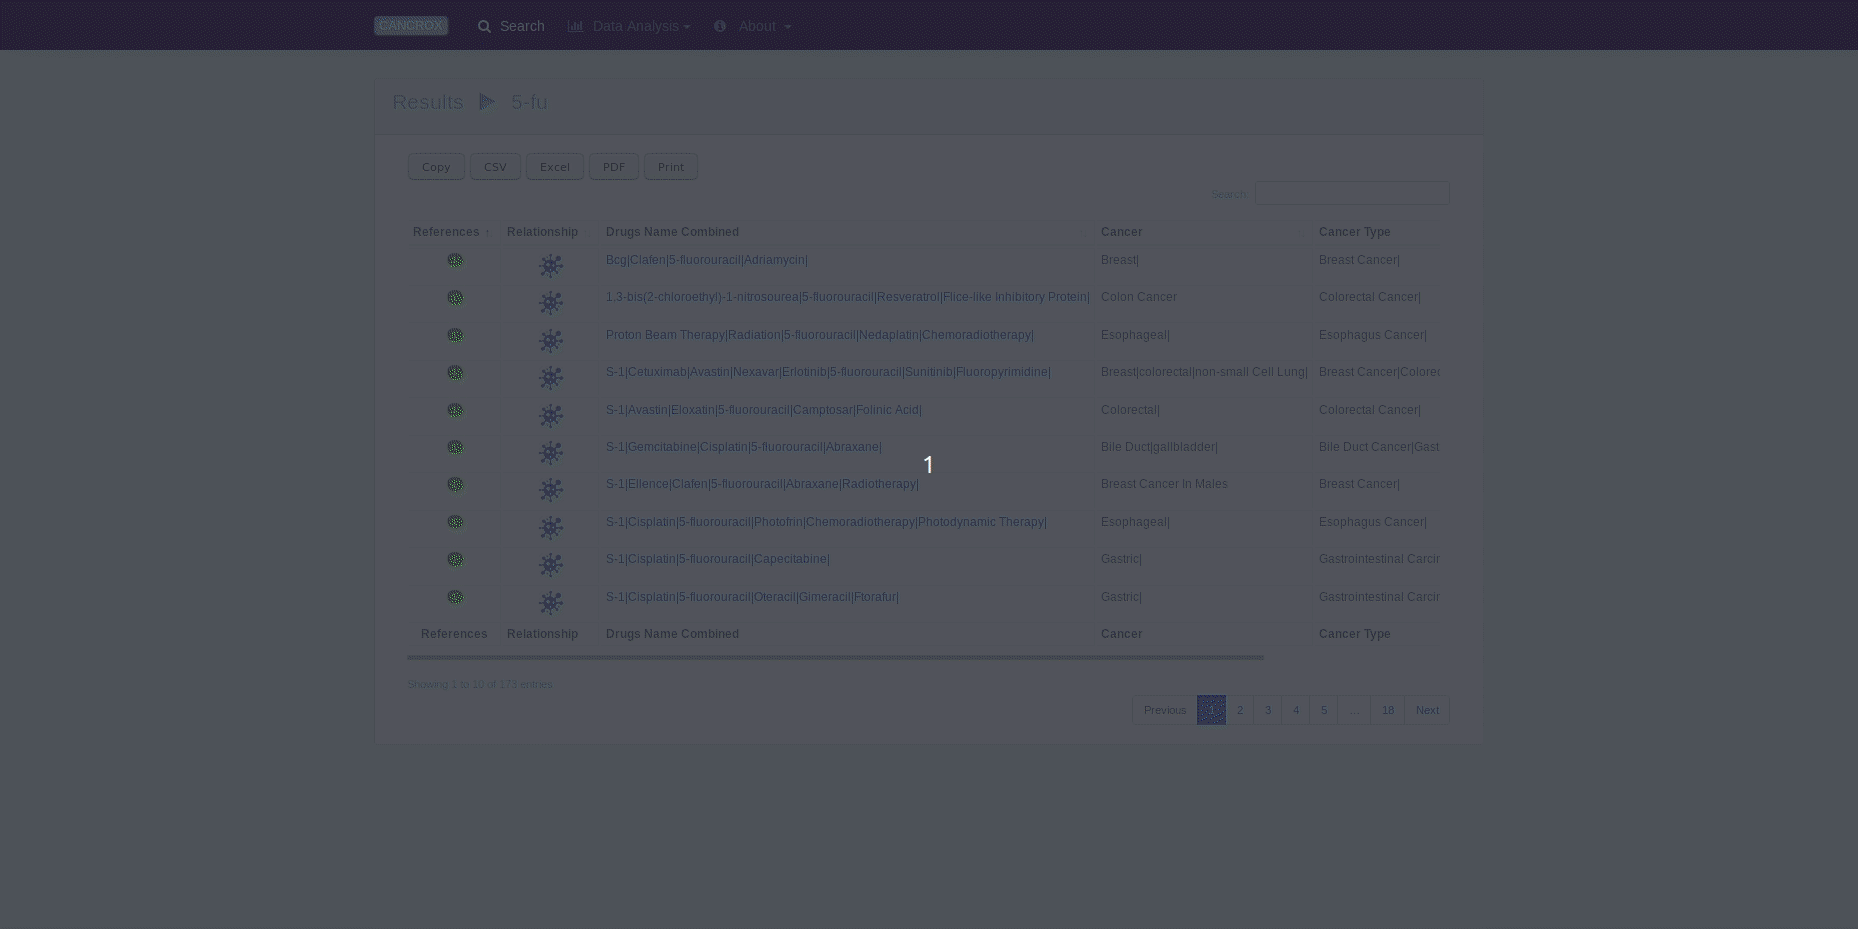Open the About dropdown menu
This screenshot has width=1858, height=929.
coord(752,26)
